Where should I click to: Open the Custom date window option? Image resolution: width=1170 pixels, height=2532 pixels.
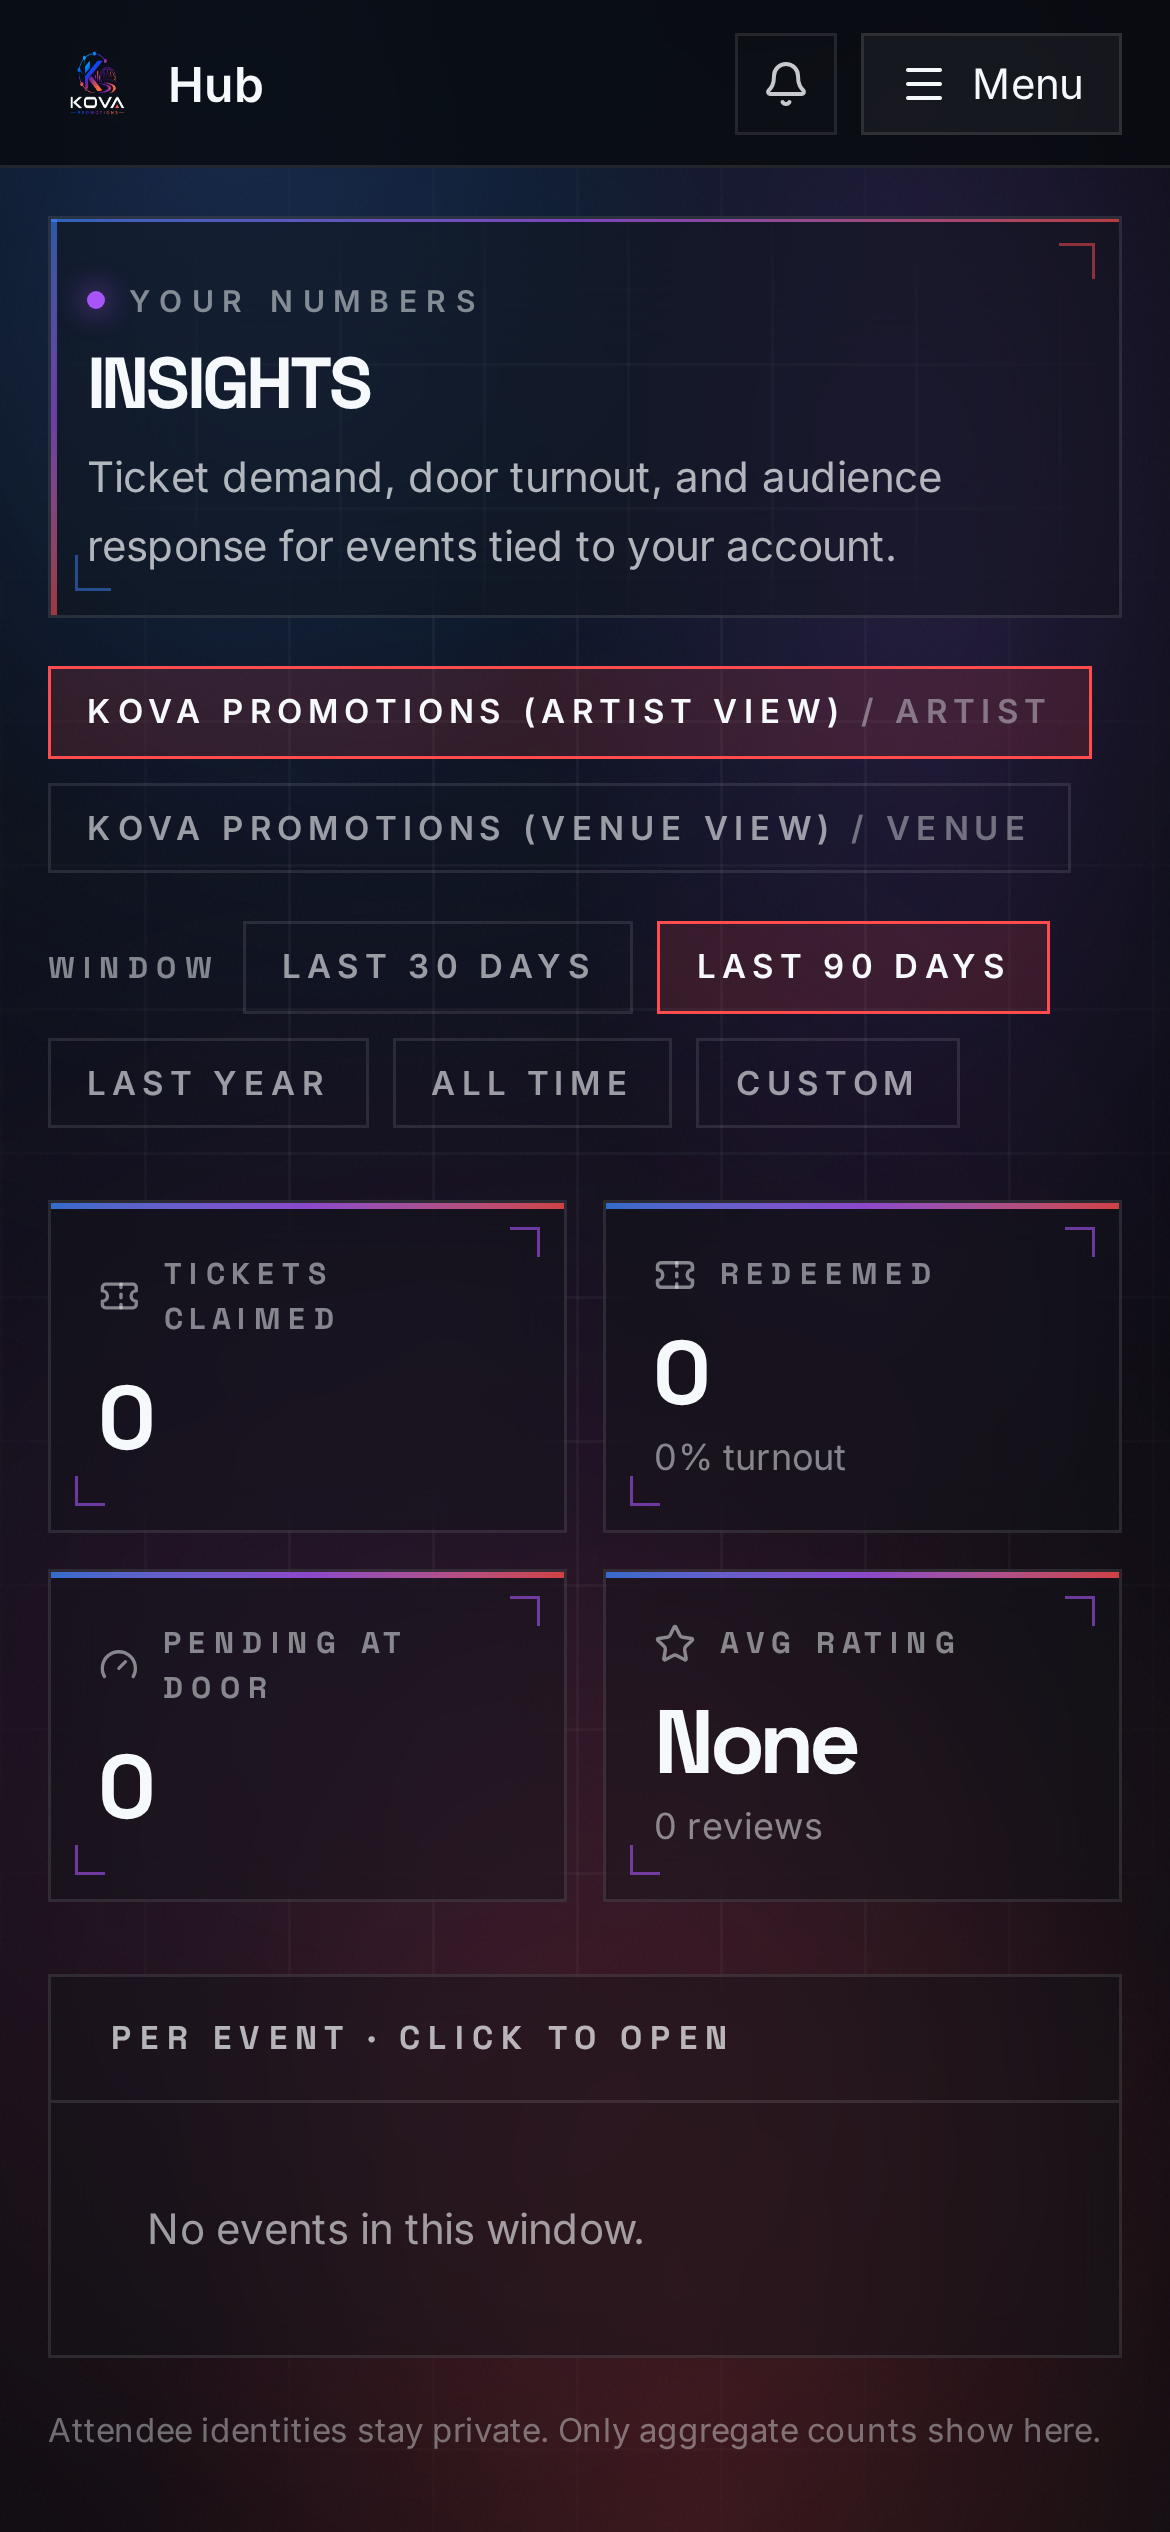(828, 1083)
